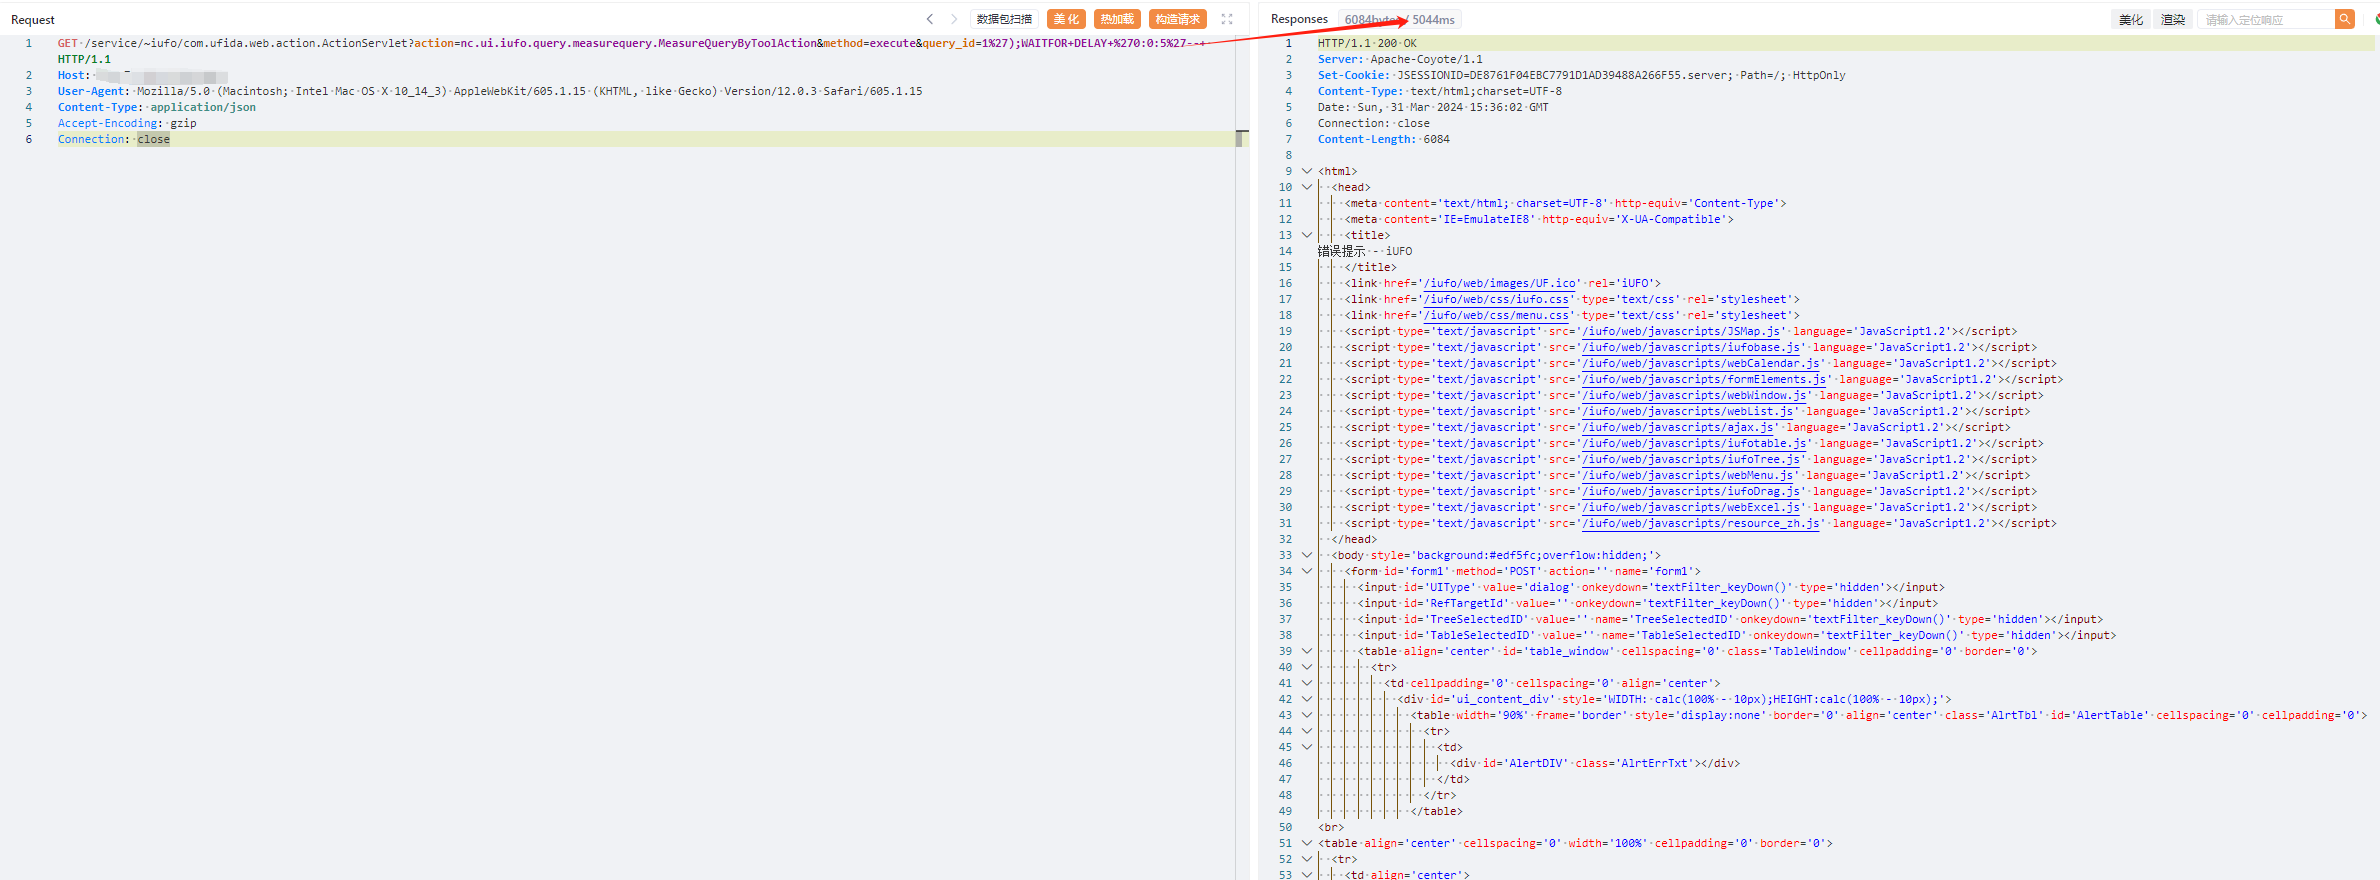Click the 美化 button in Responses panel
Screen dimensions: 2380x880
point(2131,19)
